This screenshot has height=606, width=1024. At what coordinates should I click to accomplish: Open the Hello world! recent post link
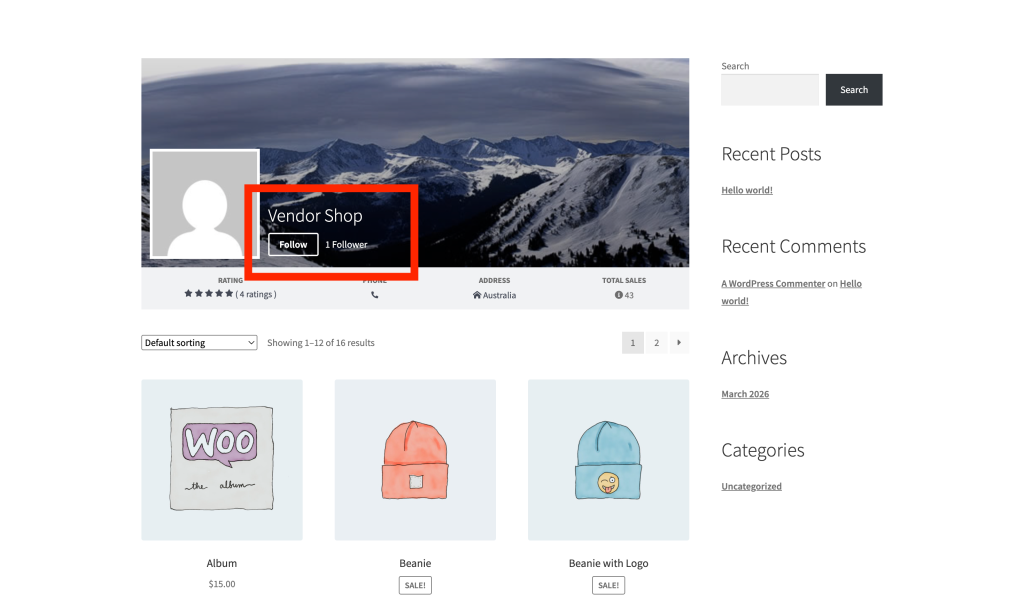click(746, 190)
